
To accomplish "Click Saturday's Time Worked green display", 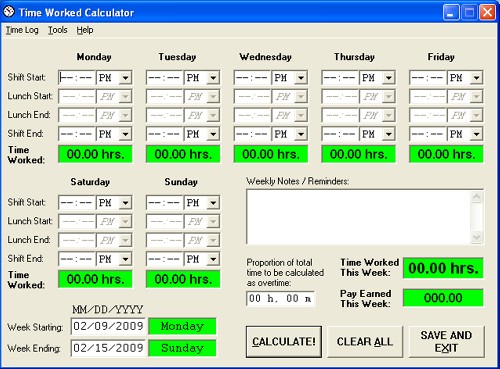I will [x=95, y=279].
